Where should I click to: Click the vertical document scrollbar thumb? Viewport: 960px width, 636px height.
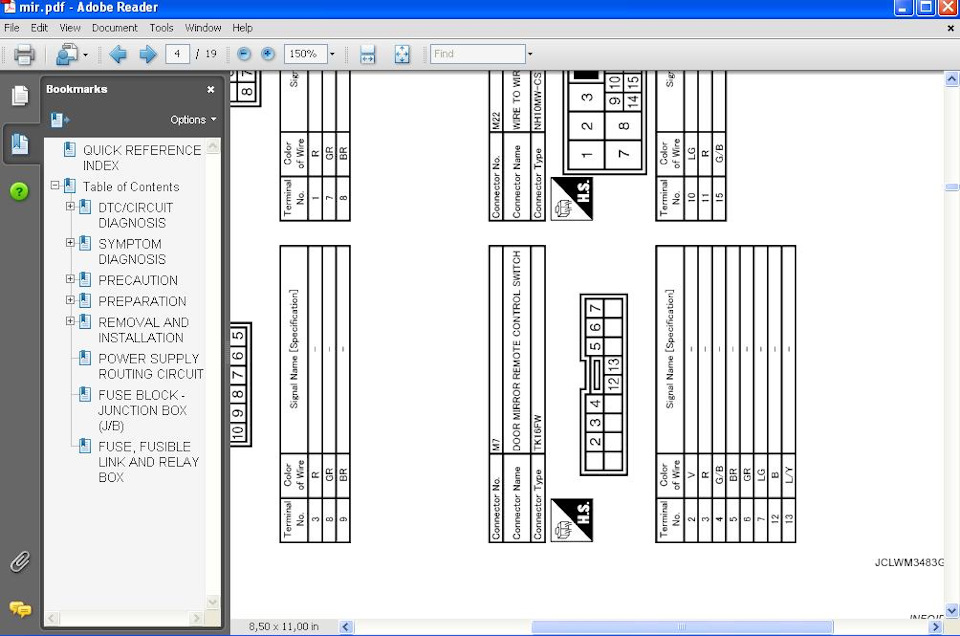point(951,187)
